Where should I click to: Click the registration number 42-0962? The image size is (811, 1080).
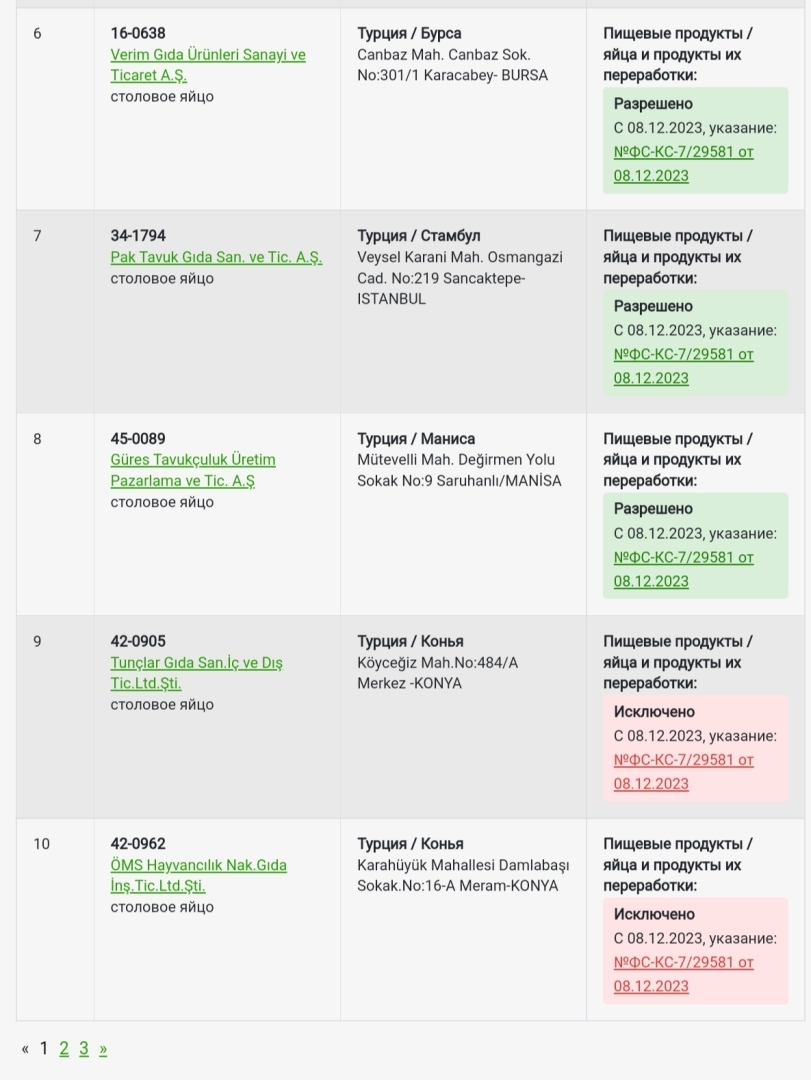click(138, 843)
